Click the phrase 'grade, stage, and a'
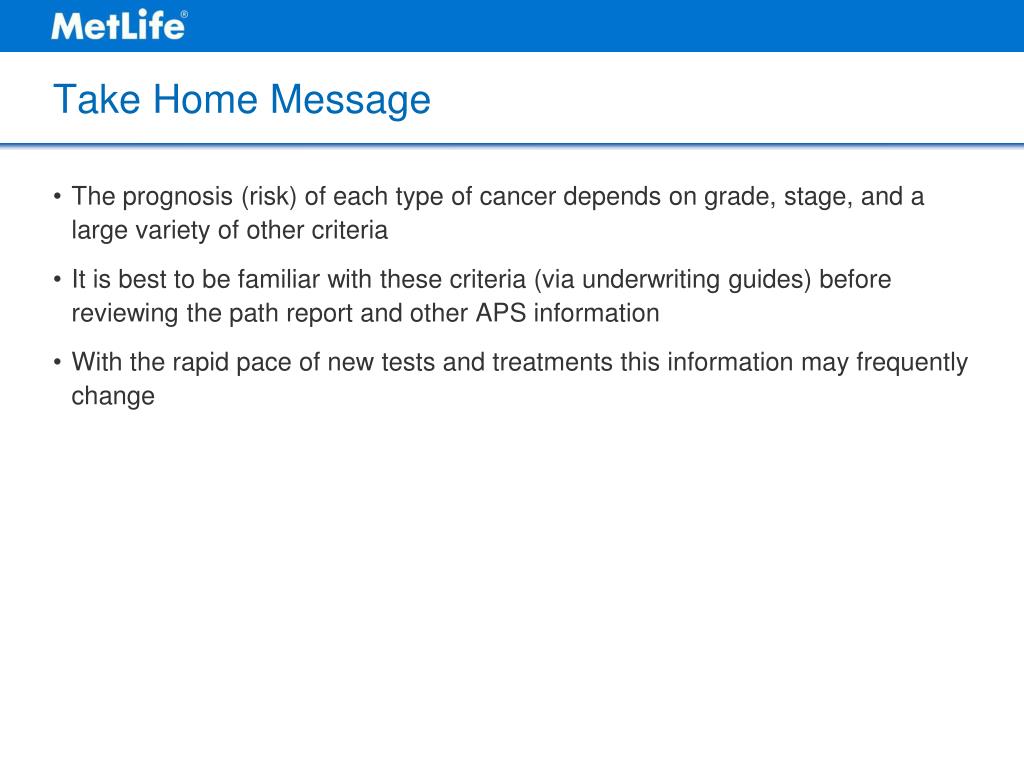This screenshot has width=1024, height=768. [x=814, y=197]
